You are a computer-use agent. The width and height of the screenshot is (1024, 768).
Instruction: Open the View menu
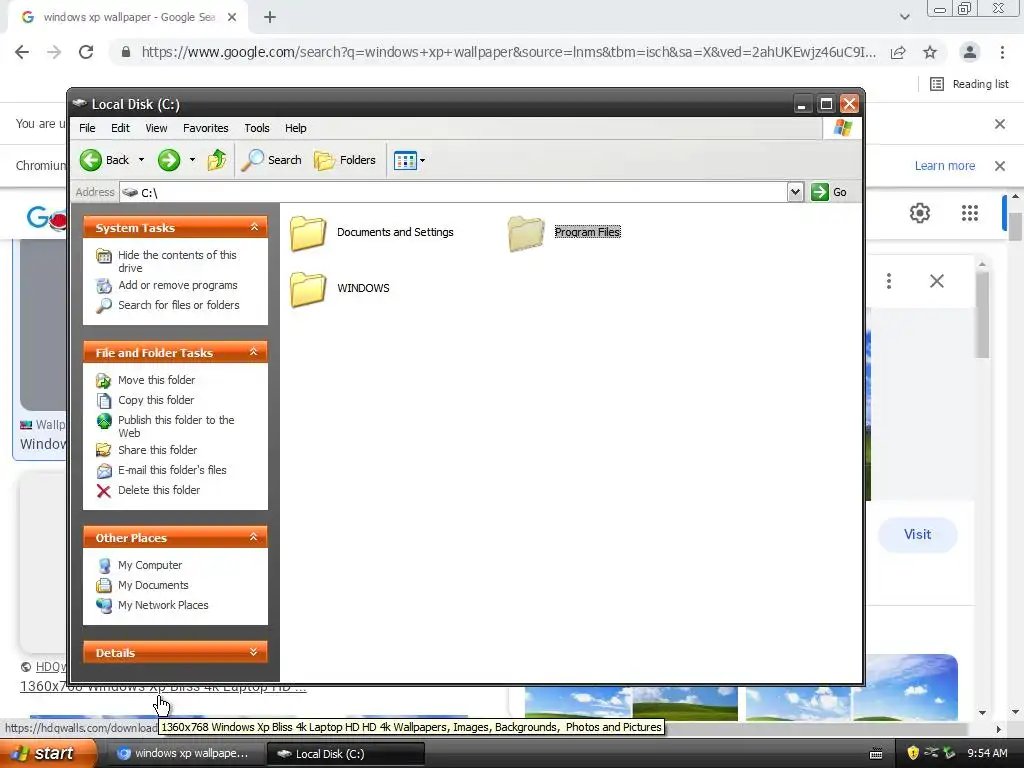pyautogui.click(x=156, y=128)
